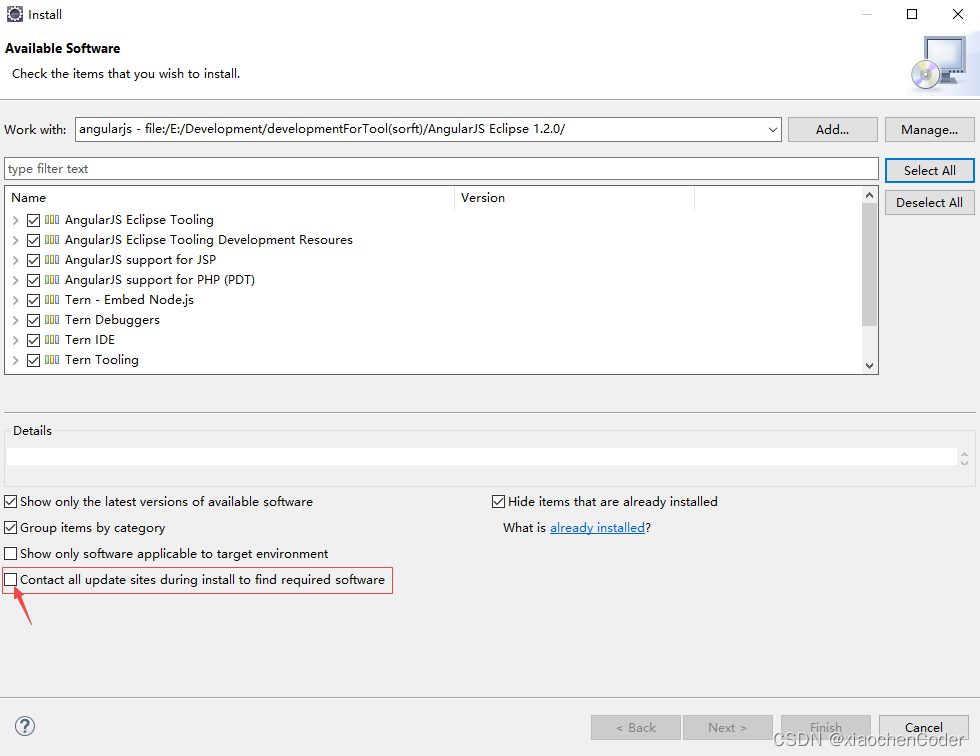Uncheck Tern - Embed Node.js checkbox

(x=34, y=301)
